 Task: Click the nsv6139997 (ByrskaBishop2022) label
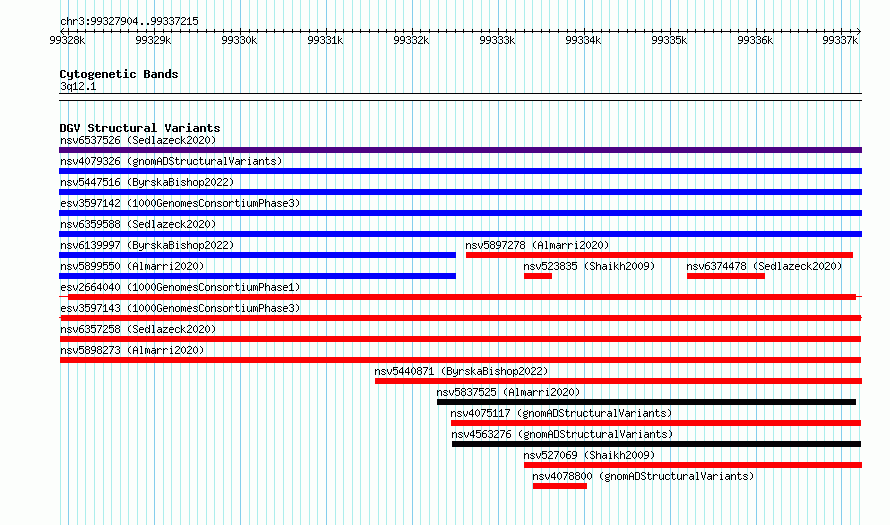click(x=147, y=245)
